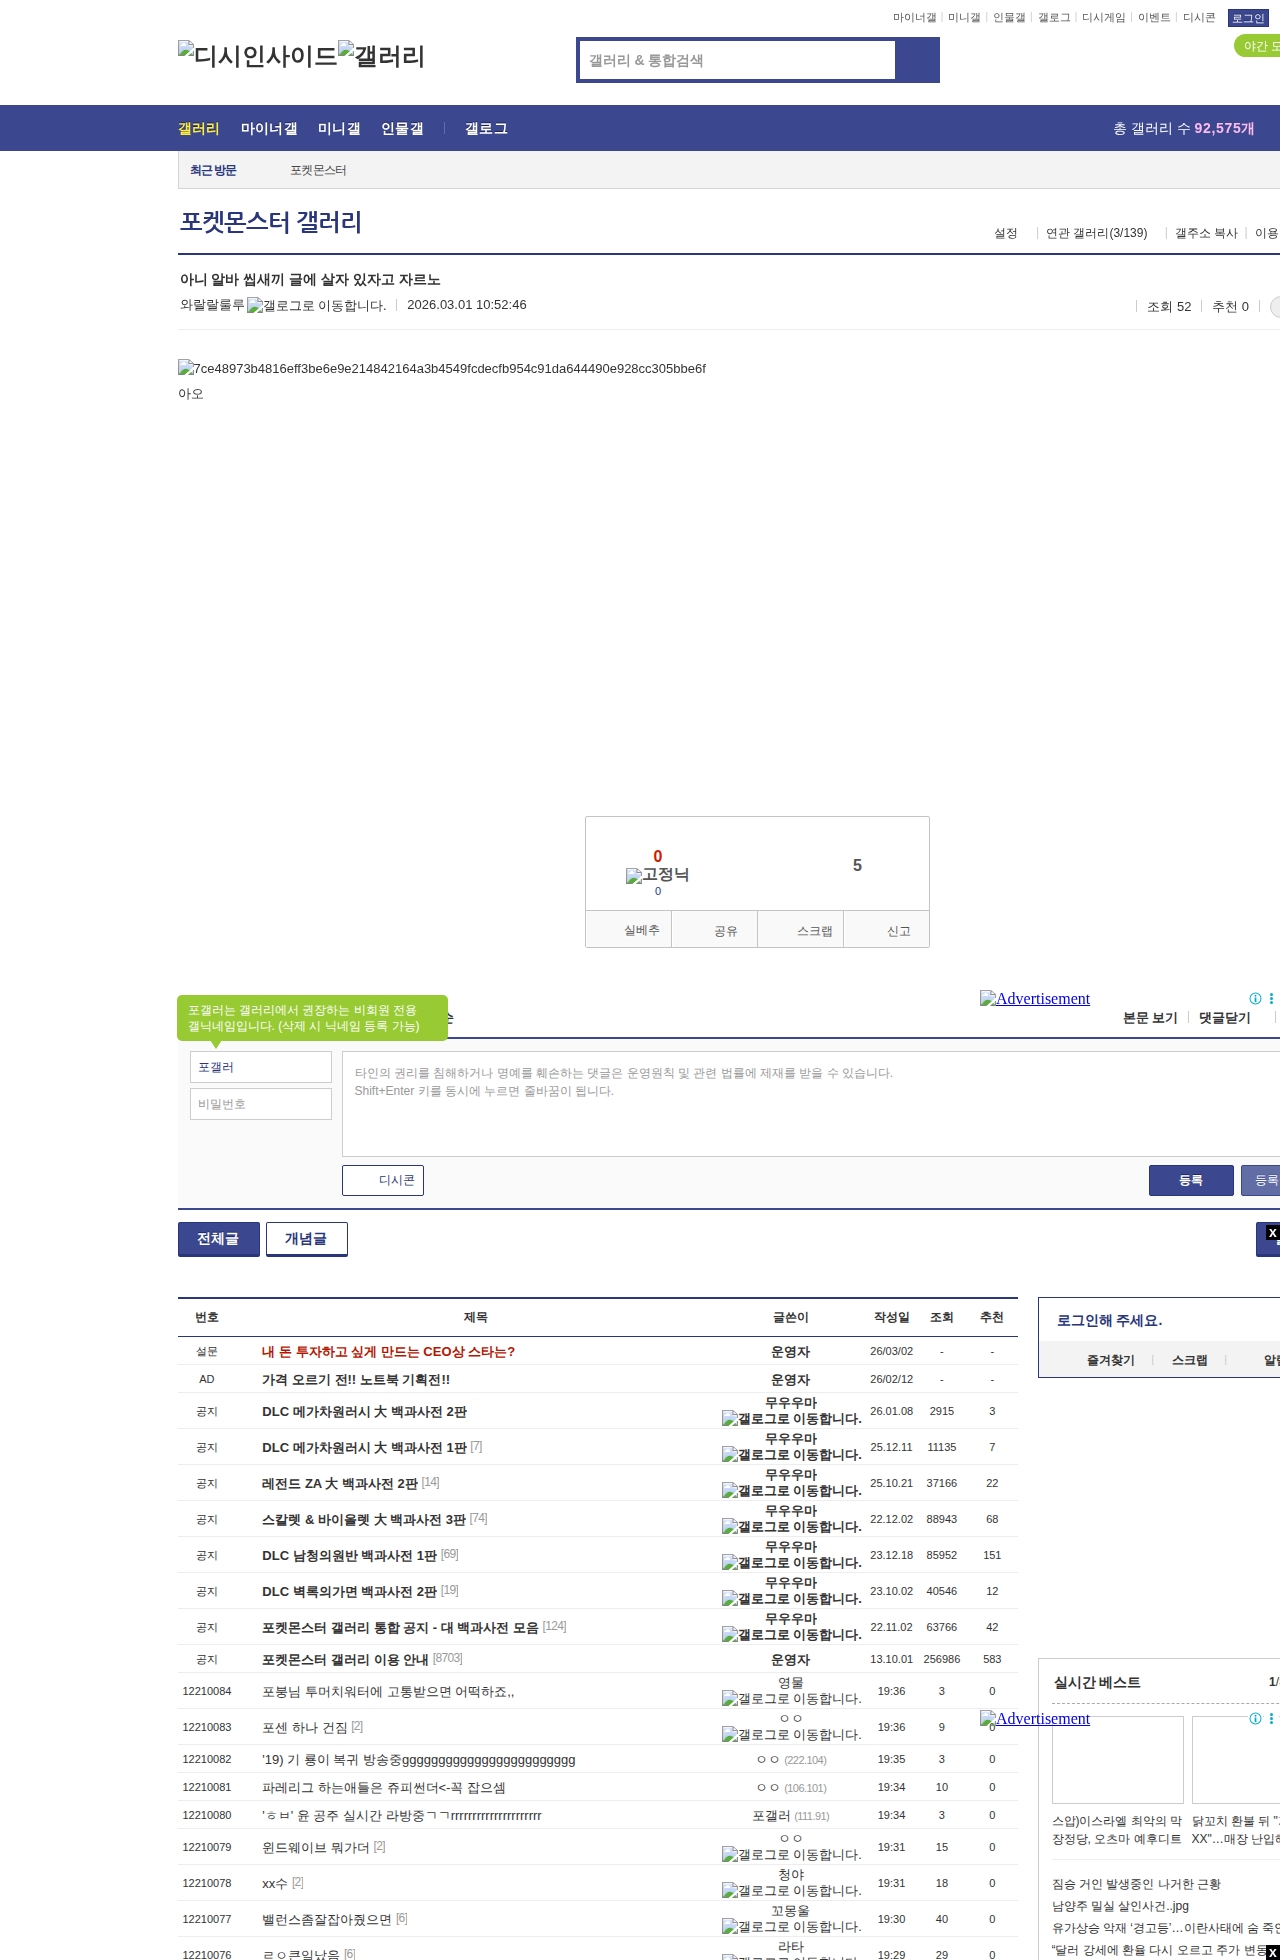Focus the 갤러리 & 통합검색 search field

[x=738, y=60]
